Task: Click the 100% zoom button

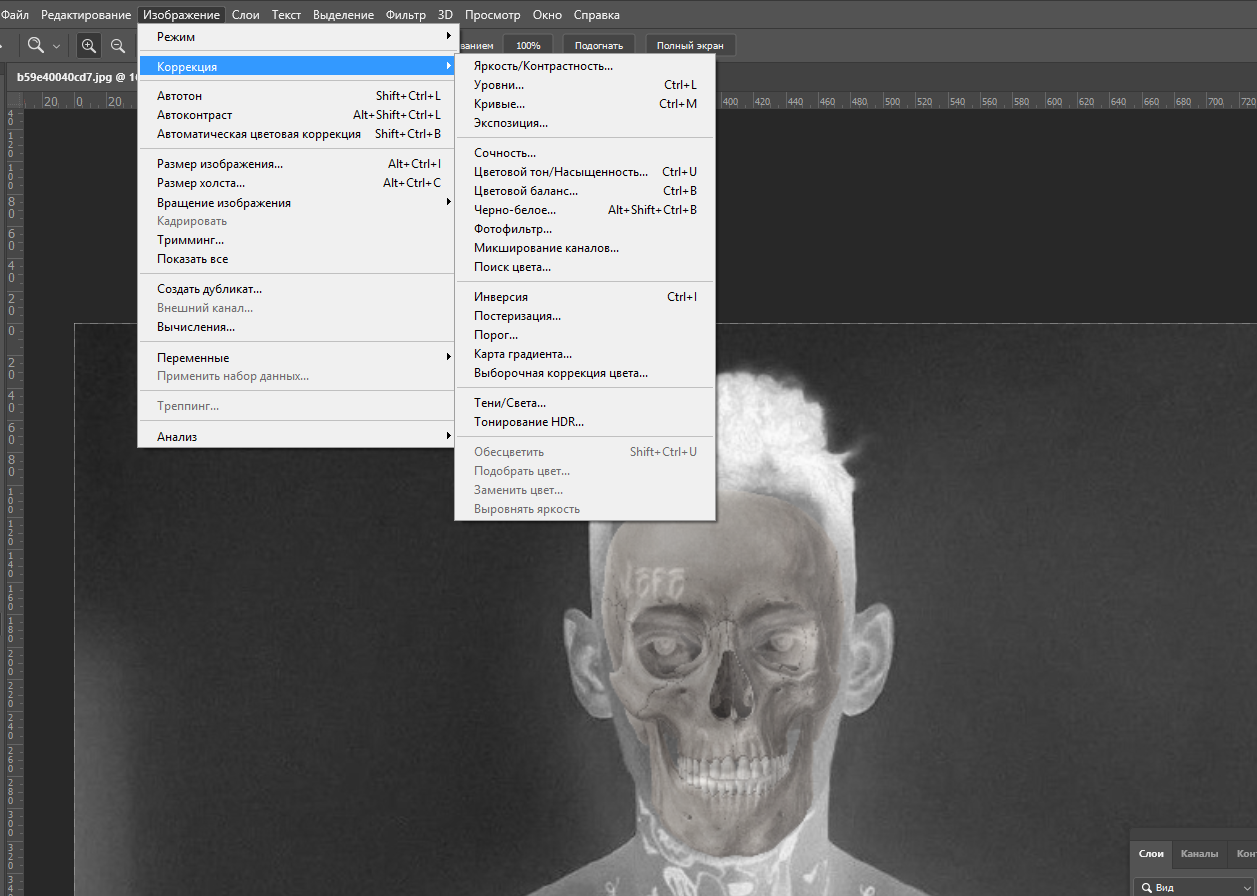Action: (x=528, y=46)
